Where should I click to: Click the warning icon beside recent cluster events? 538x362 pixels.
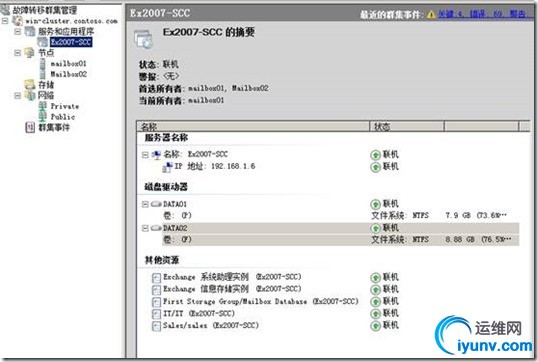(431, 14)
